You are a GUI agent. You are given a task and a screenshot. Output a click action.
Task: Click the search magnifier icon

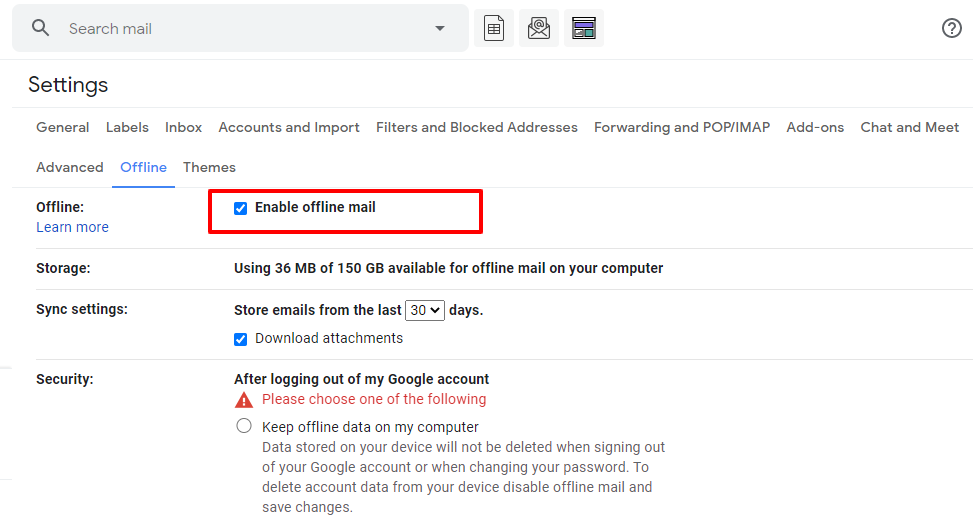(x=40, y=28)
